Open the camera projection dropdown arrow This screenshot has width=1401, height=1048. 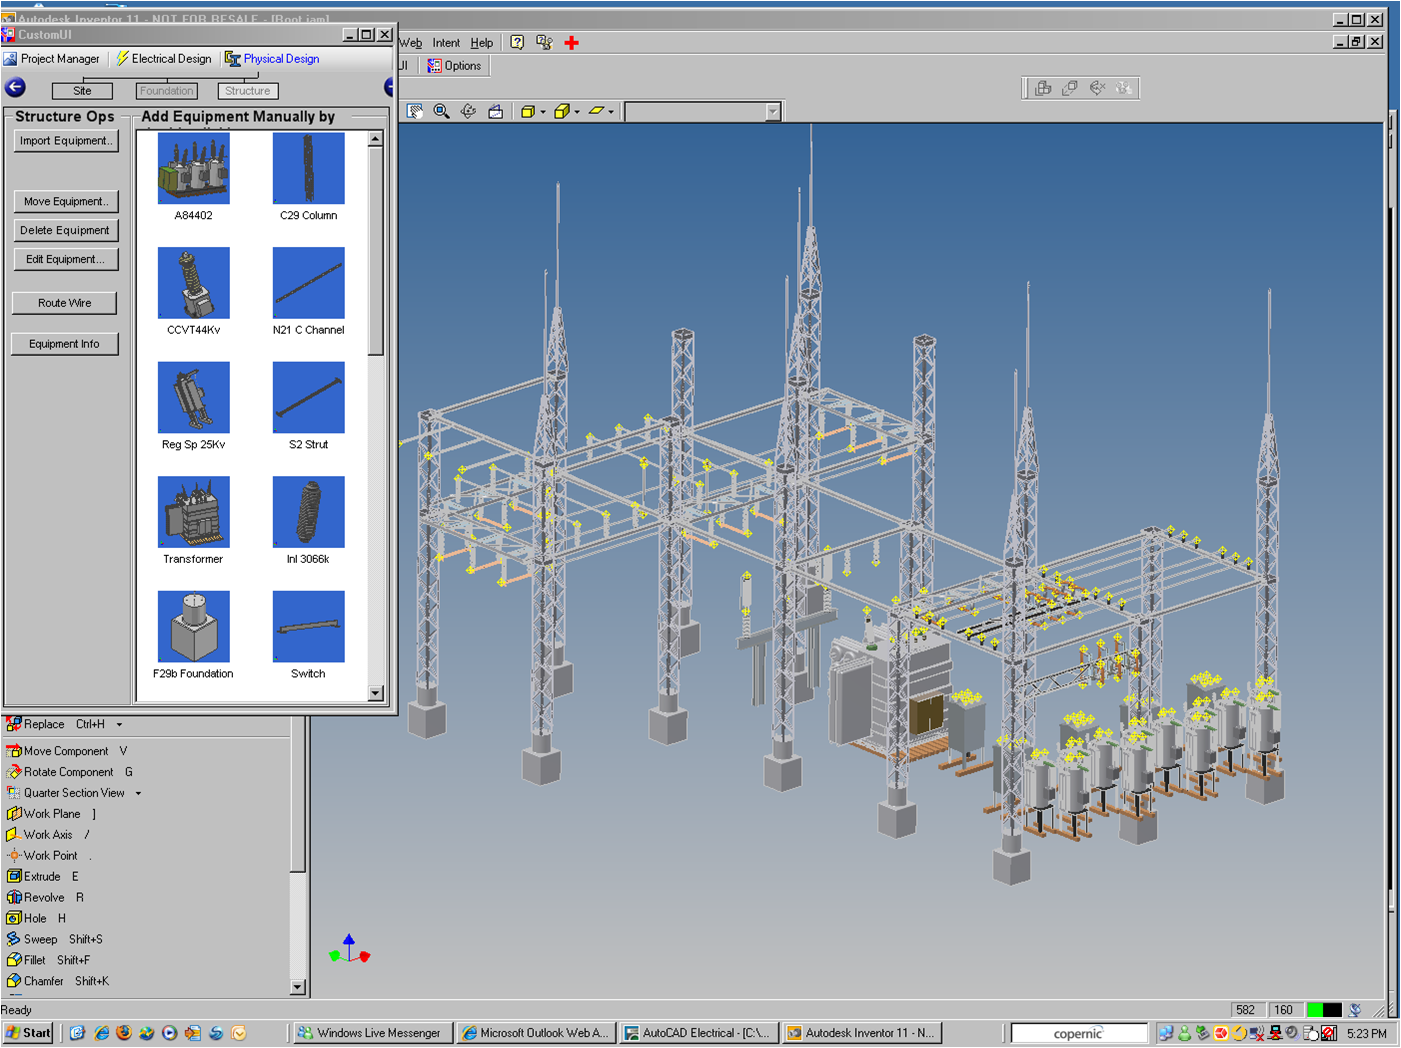click(x=578, y=112)
